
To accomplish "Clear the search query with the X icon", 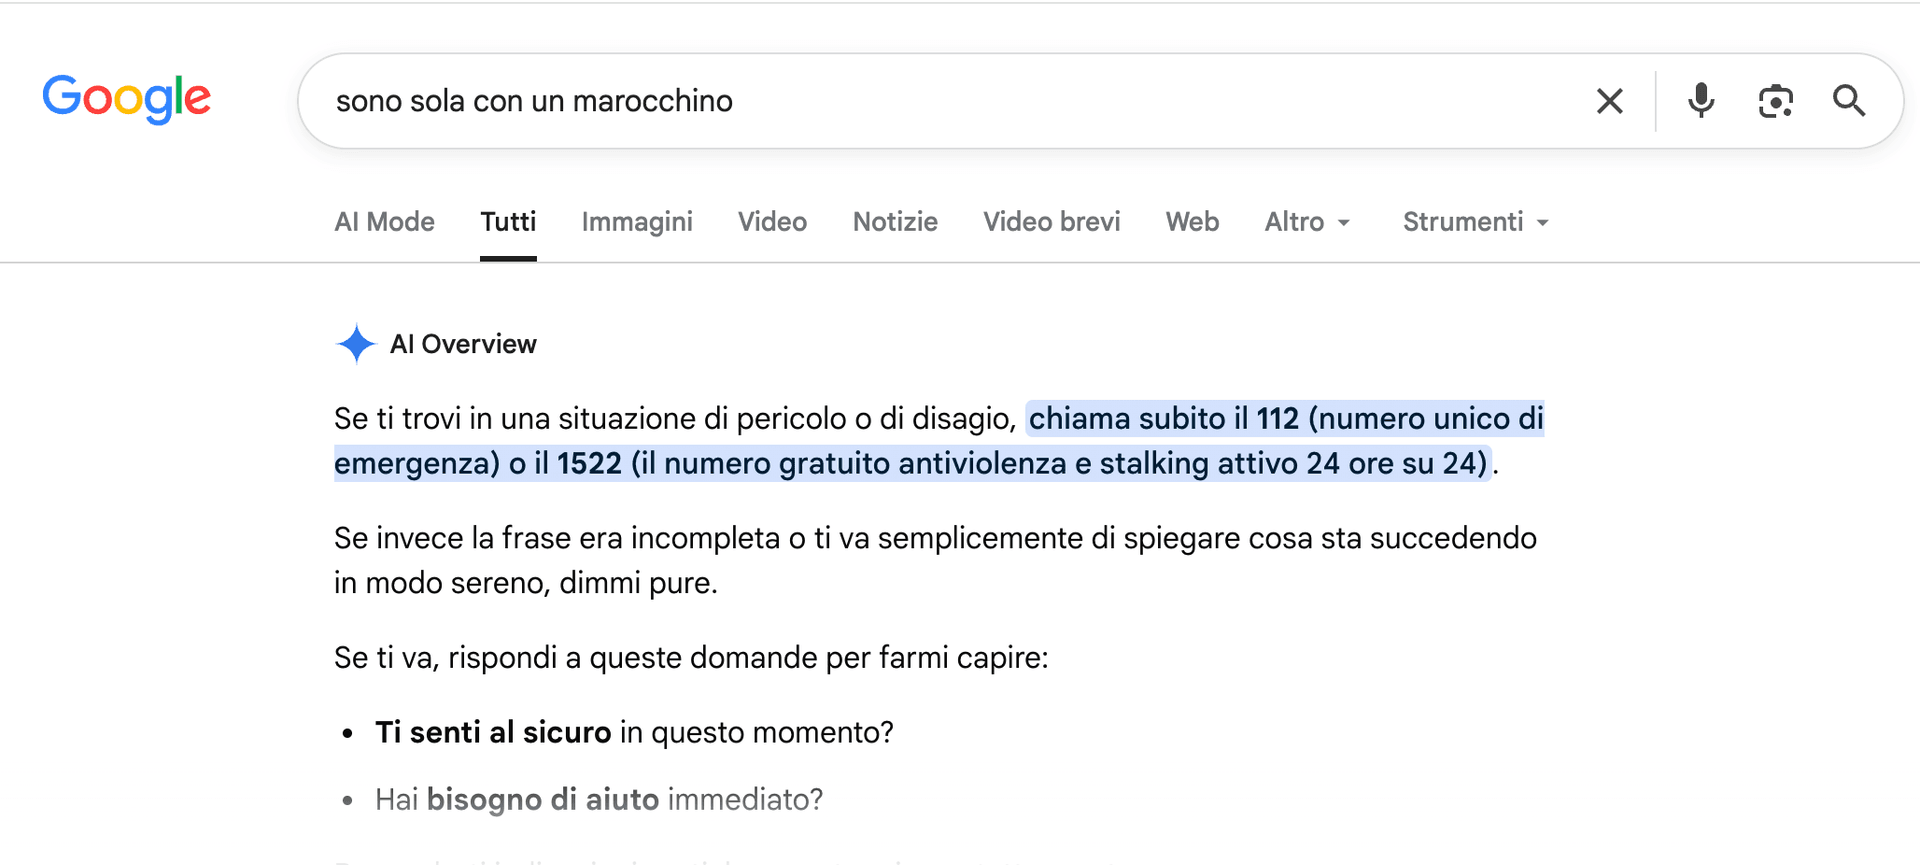I will pos(1609,101).
